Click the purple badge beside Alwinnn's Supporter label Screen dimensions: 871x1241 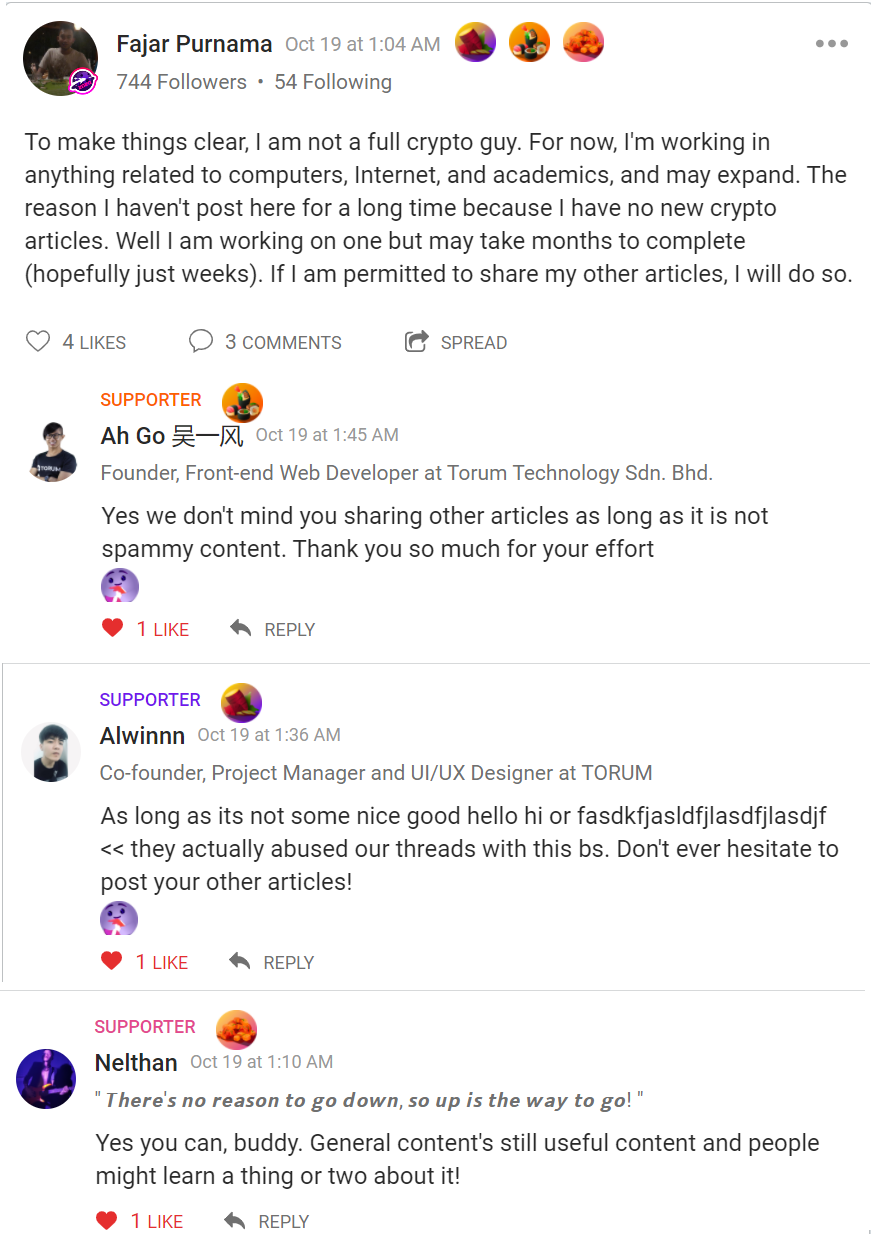coord(241,703)
